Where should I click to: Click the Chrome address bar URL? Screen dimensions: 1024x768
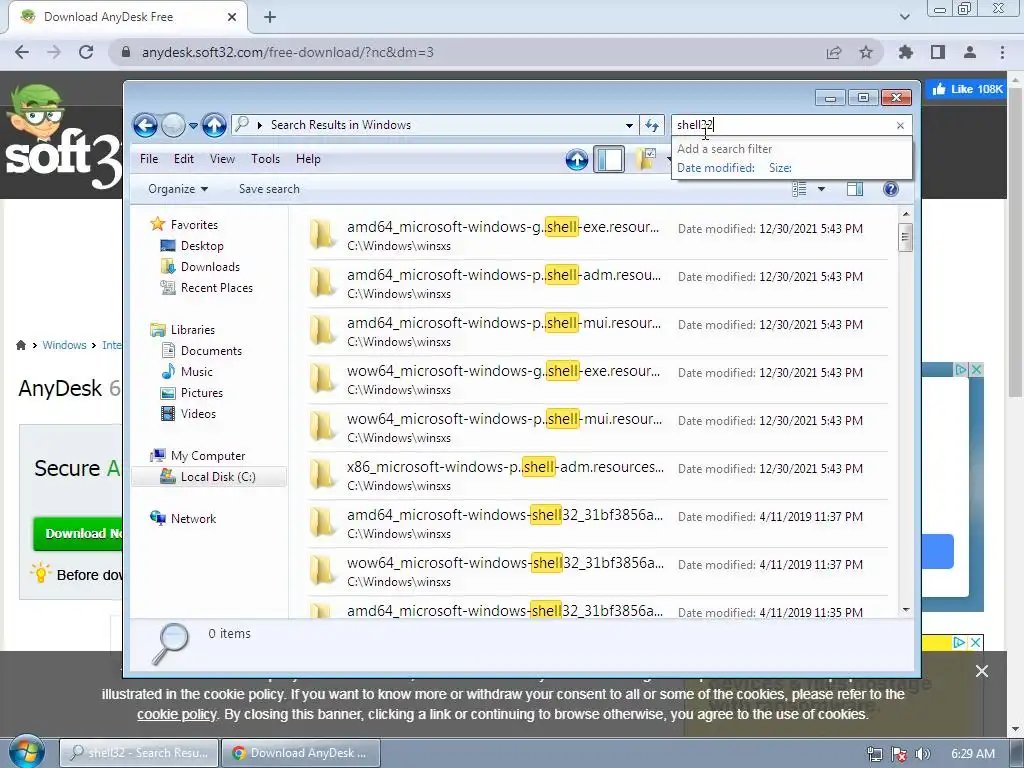pos(287,52)
